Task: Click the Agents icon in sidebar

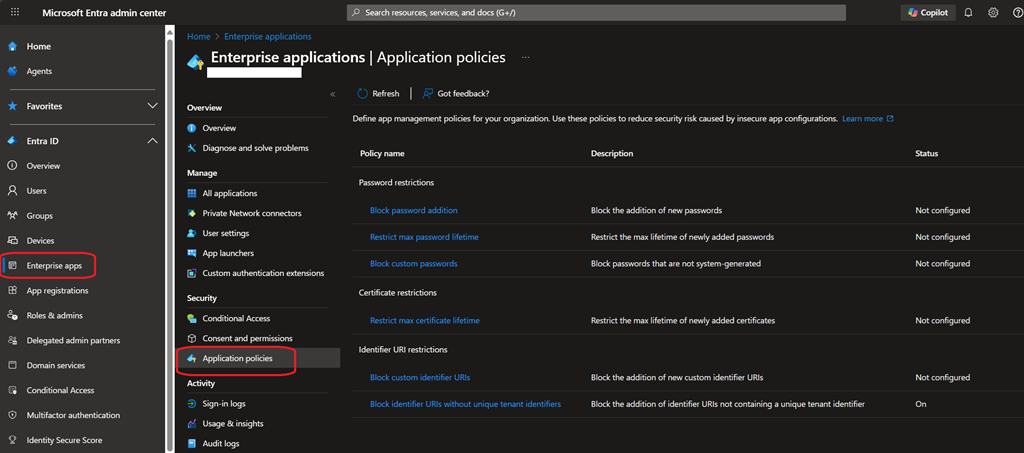Action: click(12, 71)
